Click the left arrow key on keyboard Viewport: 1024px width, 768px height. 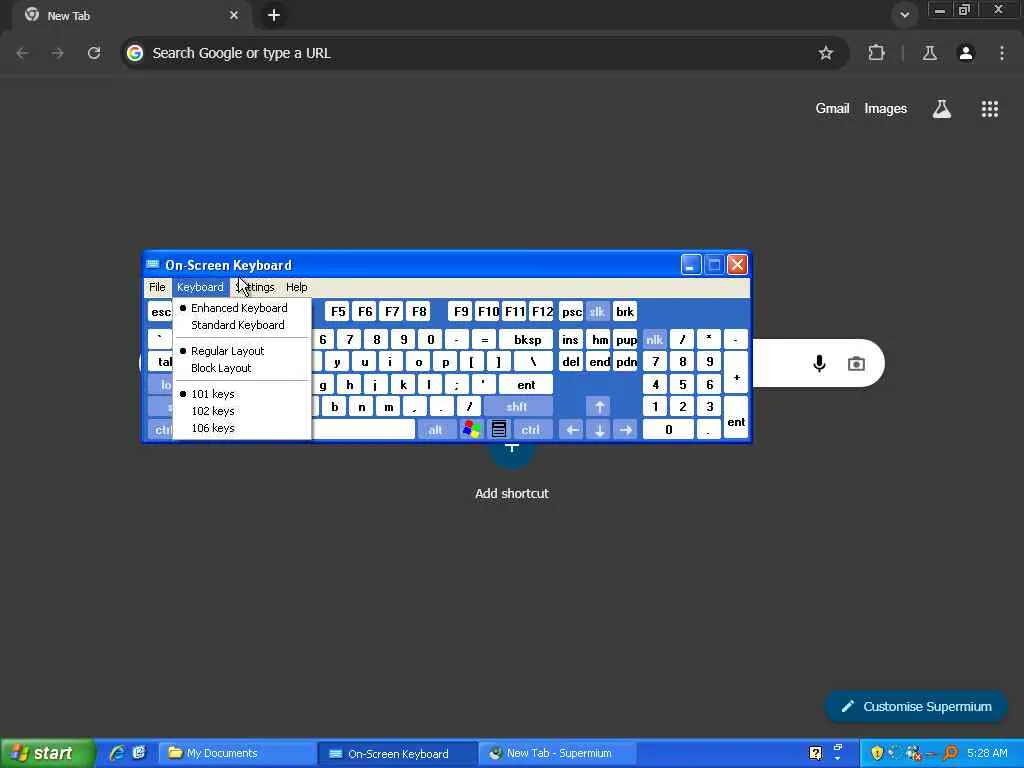coord(572,430)
